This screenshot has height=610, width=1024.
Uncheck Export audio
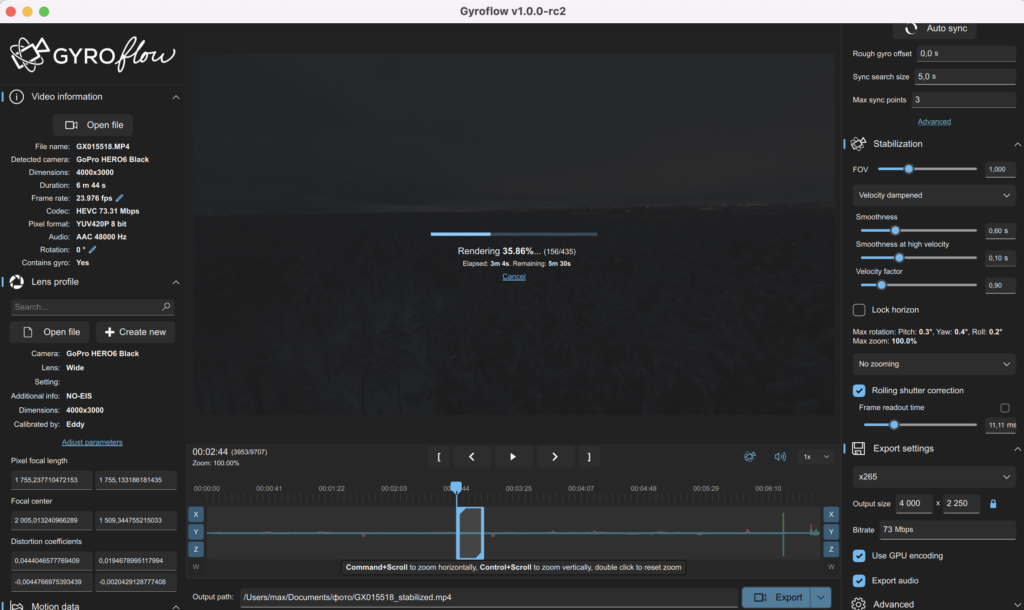tap(859, 581)
